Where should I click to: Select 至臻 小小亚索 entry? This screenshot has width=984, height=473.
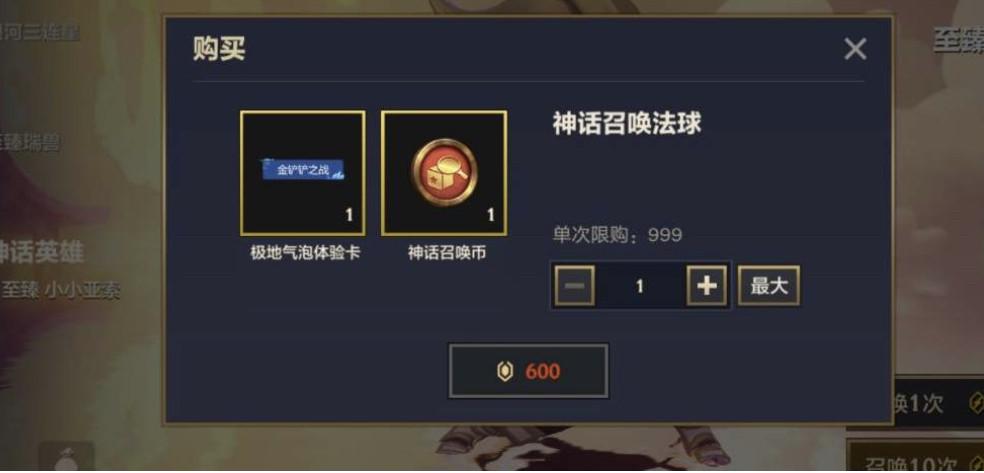pyautogui.click(x=61, y=290)
